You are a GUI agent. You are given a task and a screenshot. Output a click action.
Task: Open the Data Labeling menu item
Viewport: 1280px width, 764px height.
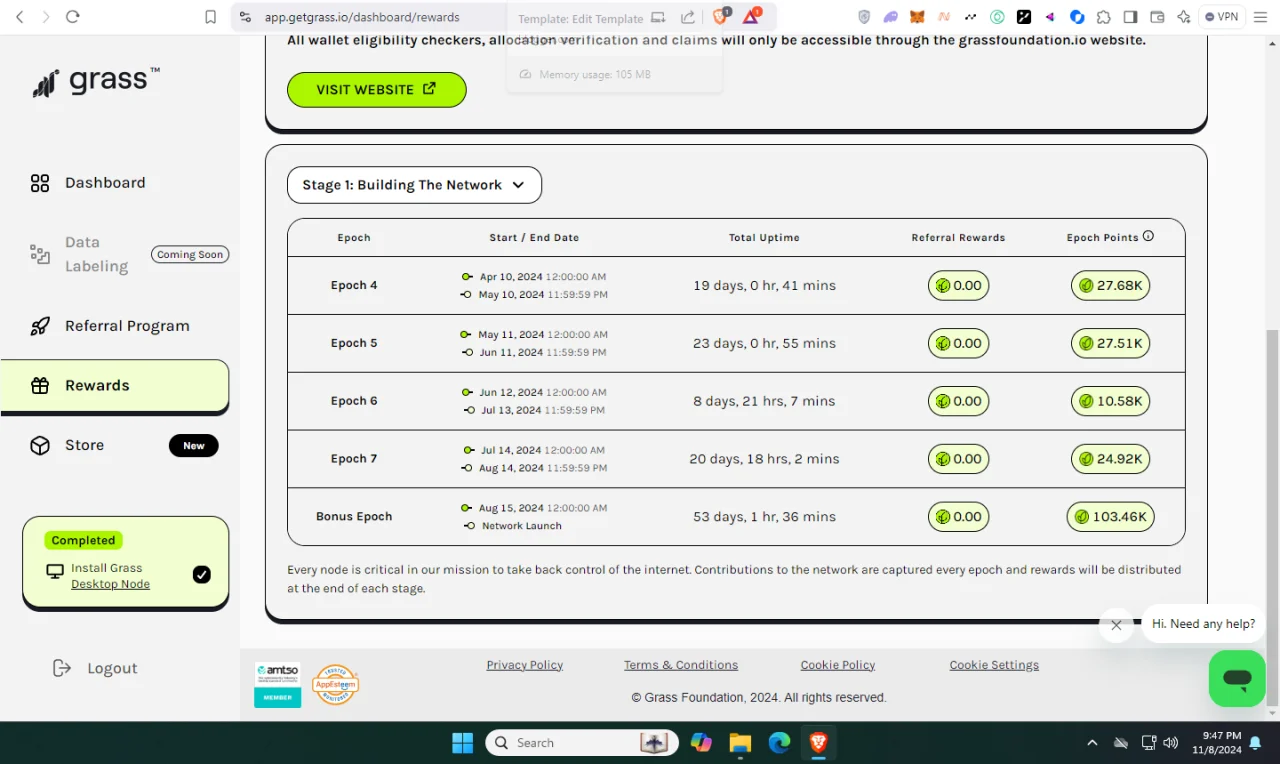click(x=97, y=254)
